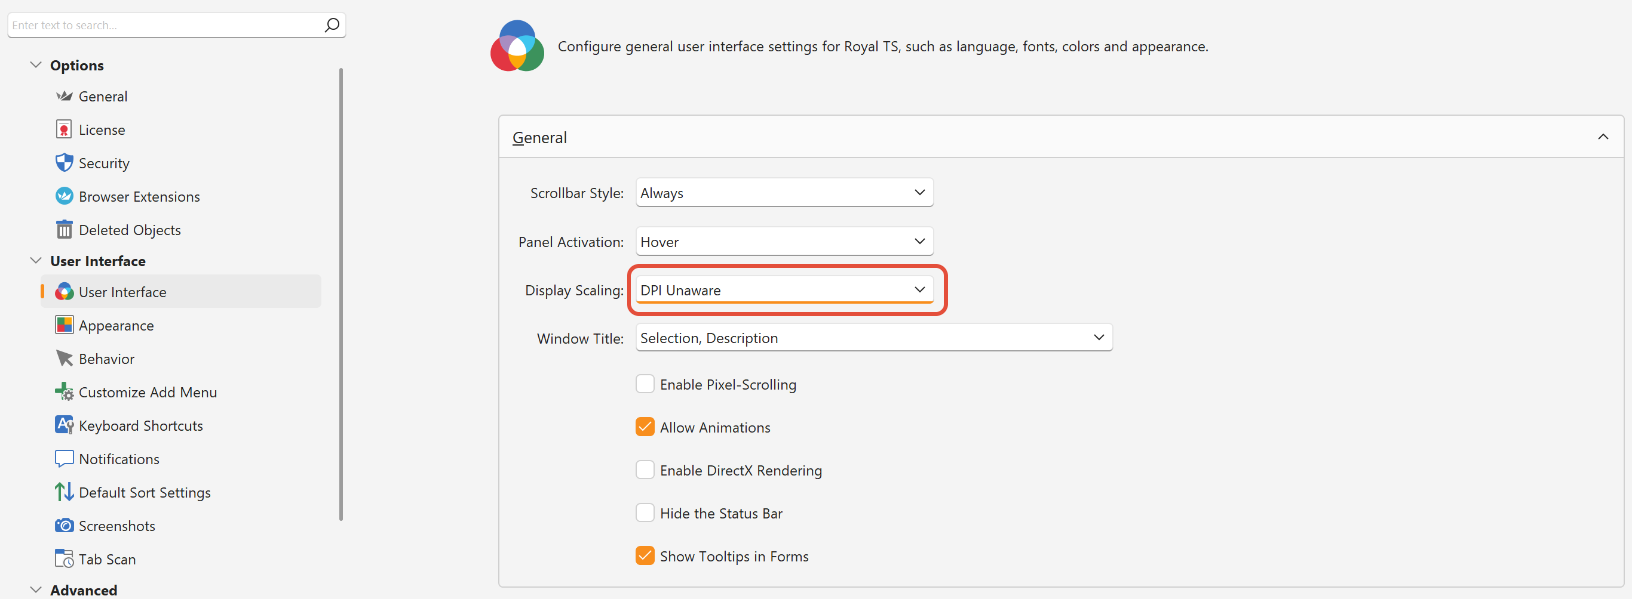Collapse the Options tree group
Image resolution: width=1632 pixels, height=599 pixels.
(36, 65)
